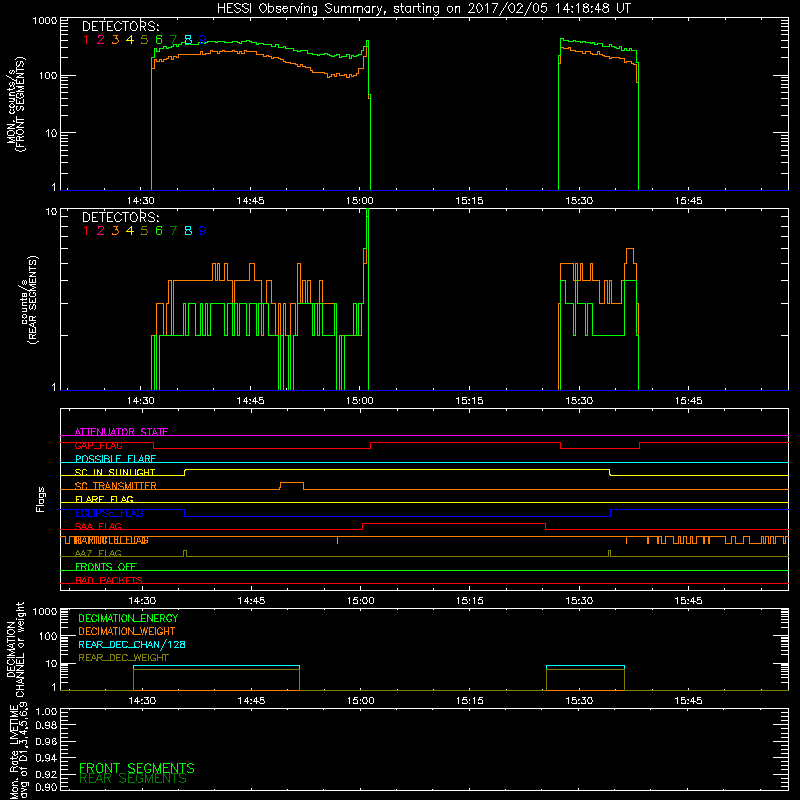
Task: Click the REAR_DEC_WEIGHT legend entry
Action: point(123,658)
